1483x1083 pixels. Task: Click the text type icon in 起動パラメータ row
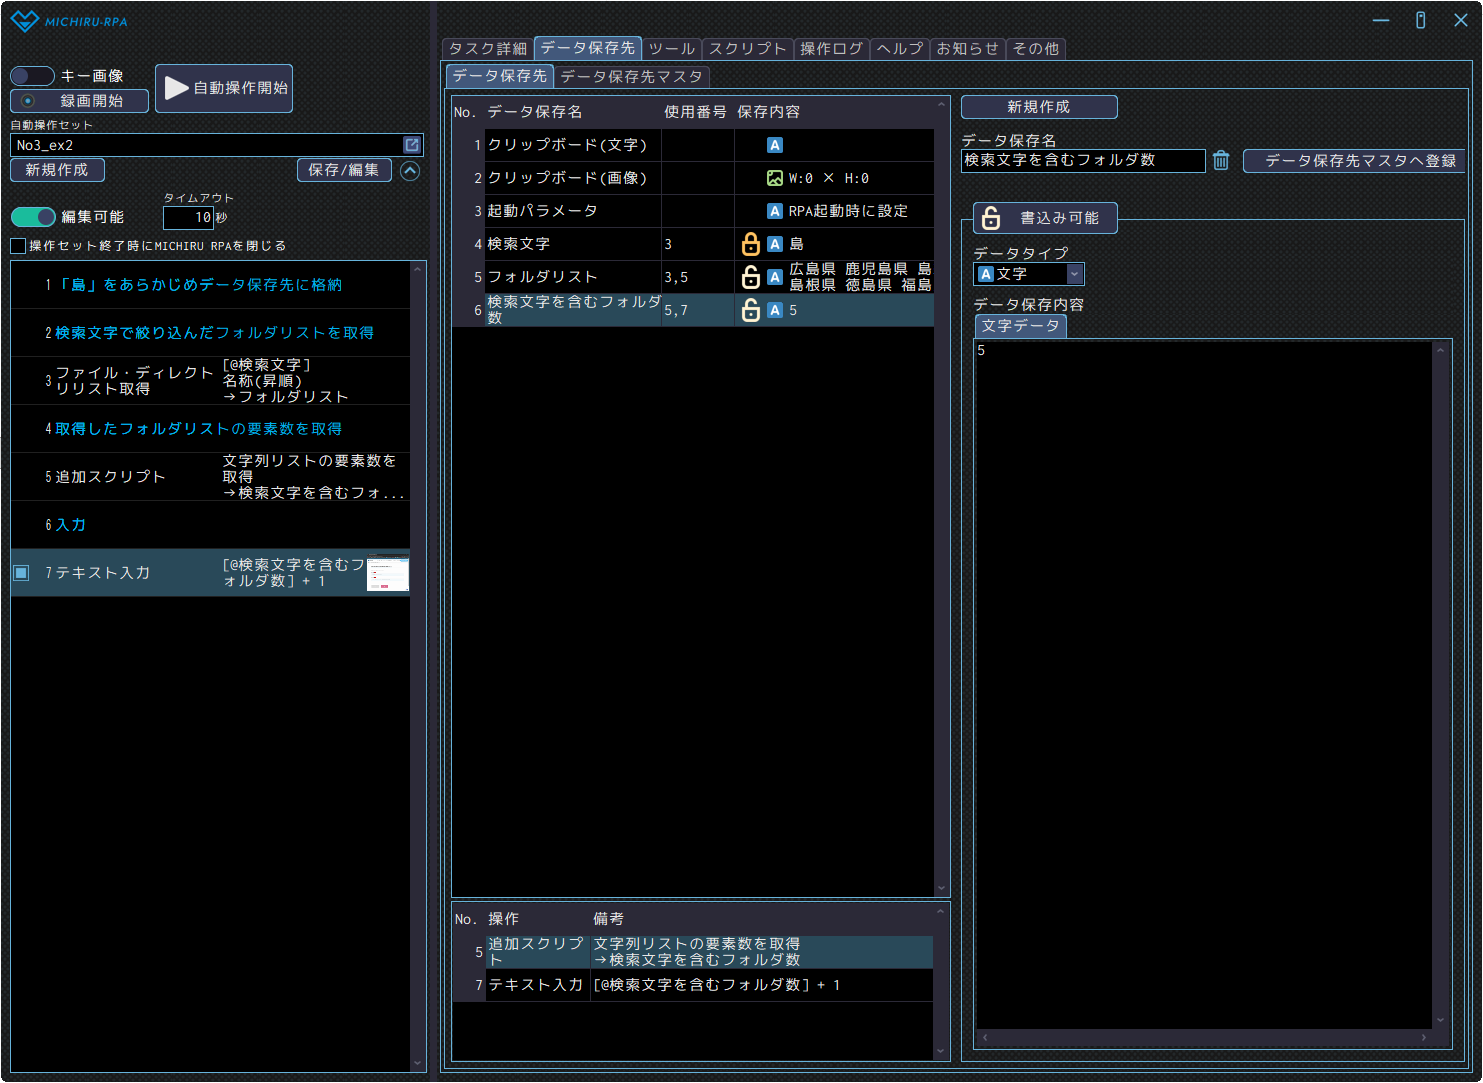(x=774, y=211)
